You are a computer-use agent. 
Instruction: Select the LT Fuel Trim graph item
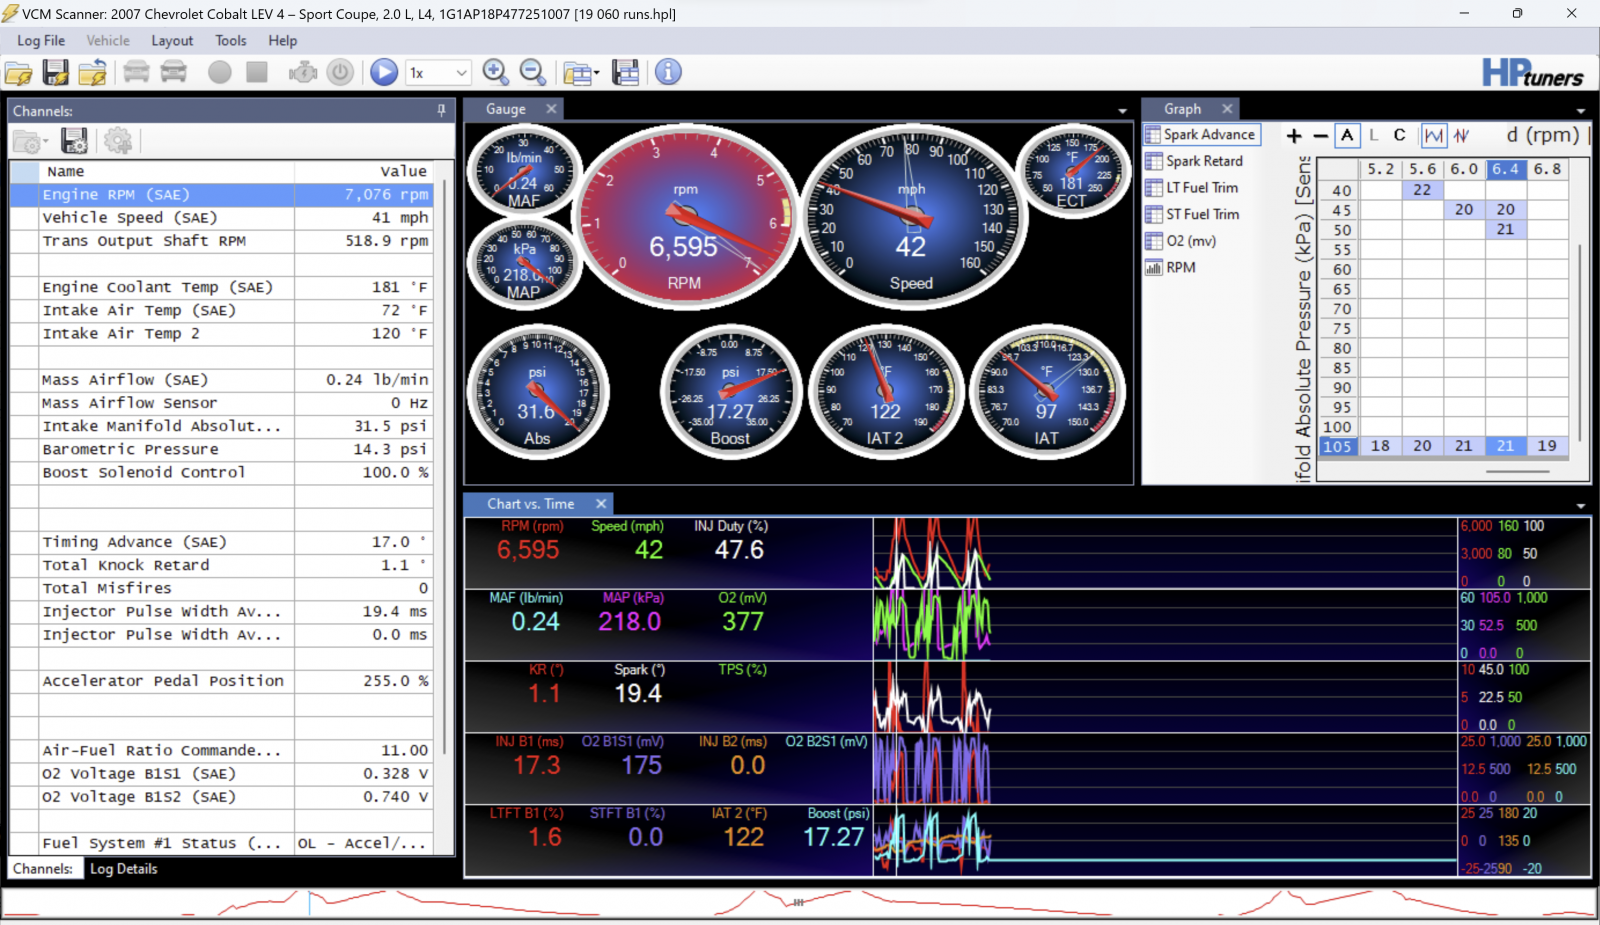point(1192,188)
